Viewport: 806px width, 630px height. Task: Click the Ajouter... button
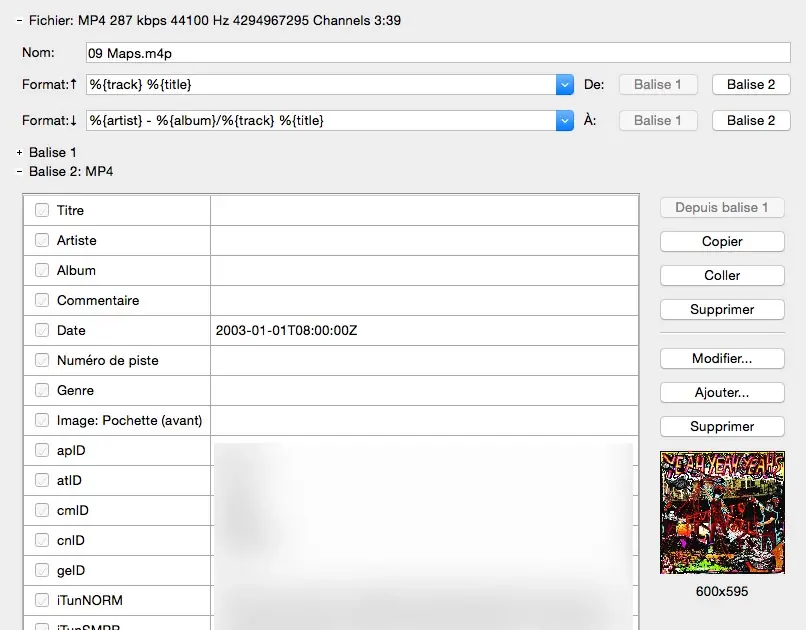coord(721,392)
